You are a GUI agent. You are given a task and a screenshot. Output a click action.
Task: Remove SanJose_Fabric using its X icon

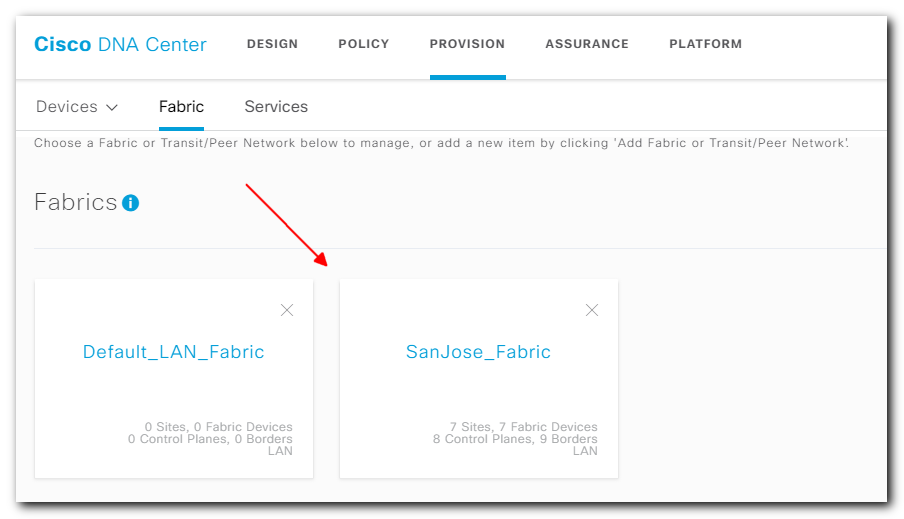(x=592, y=310)
